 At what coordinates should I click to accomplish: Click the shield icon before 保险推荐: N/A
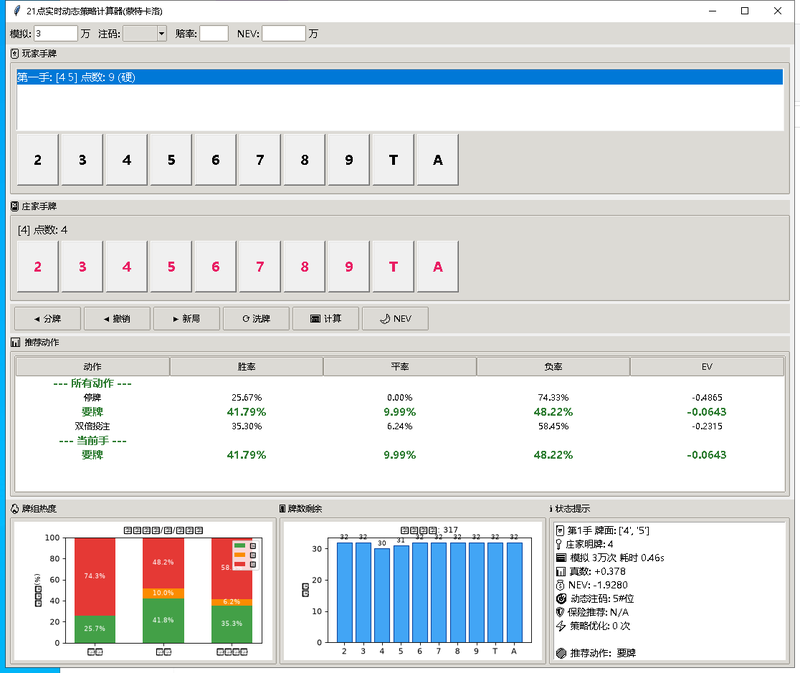pyautogui.click(x=560, y=612)
